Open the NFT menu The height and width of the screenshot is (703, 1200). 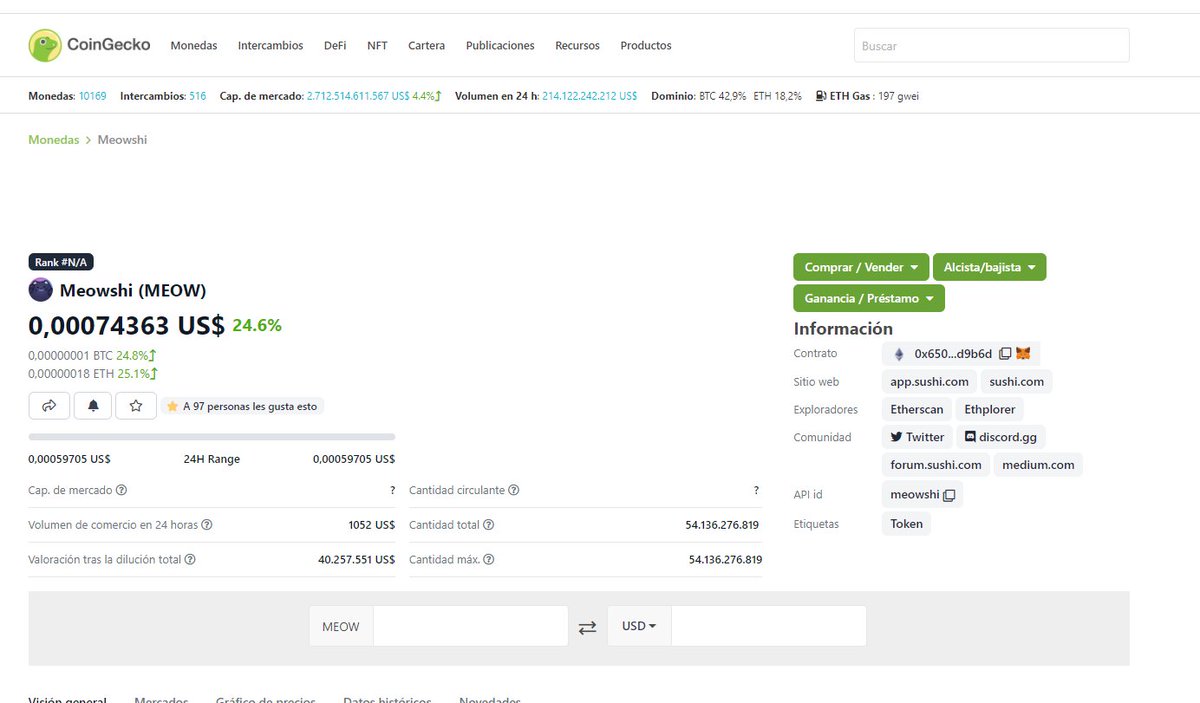(x=377, y=46)
